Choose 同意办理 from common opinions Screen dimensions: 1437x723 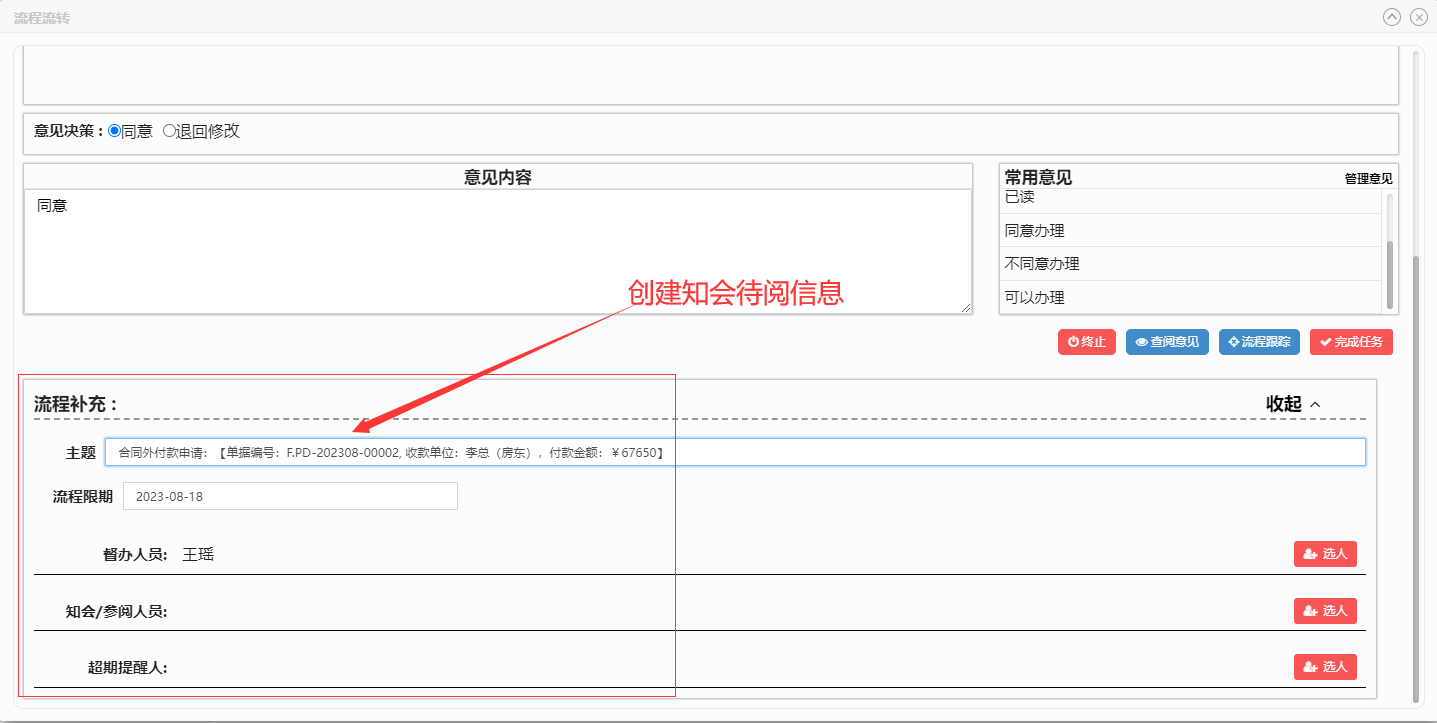pyautogui.click(x=1034, y=231)
